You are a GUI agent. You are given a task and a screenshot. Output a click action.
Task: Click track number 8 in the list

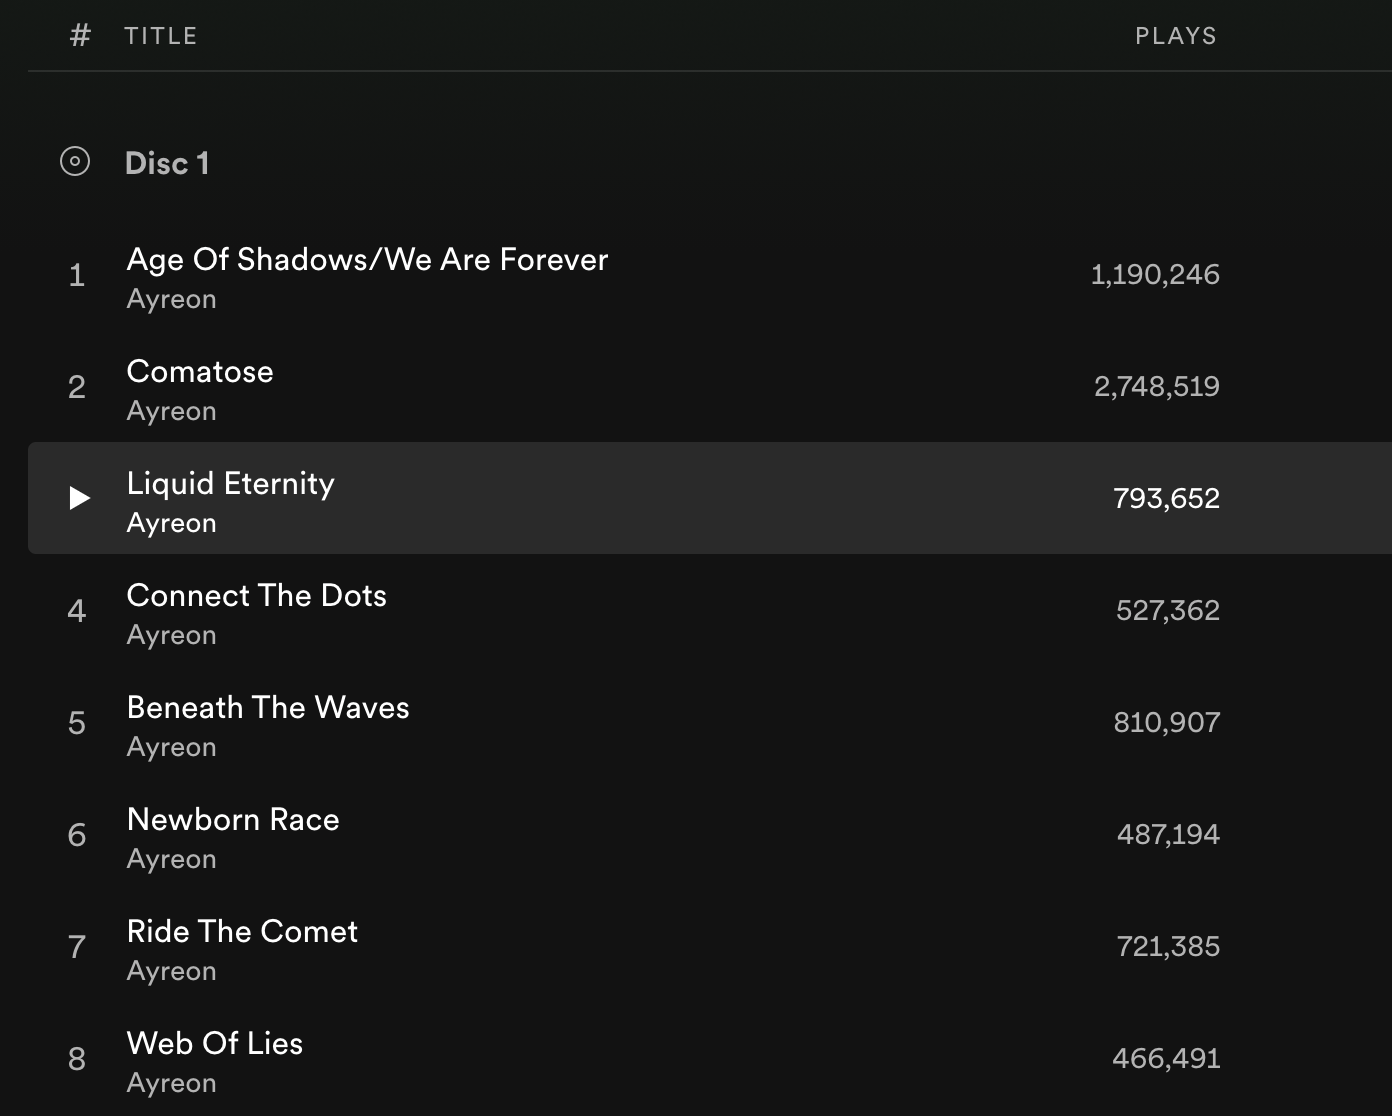pos(77,1059)
